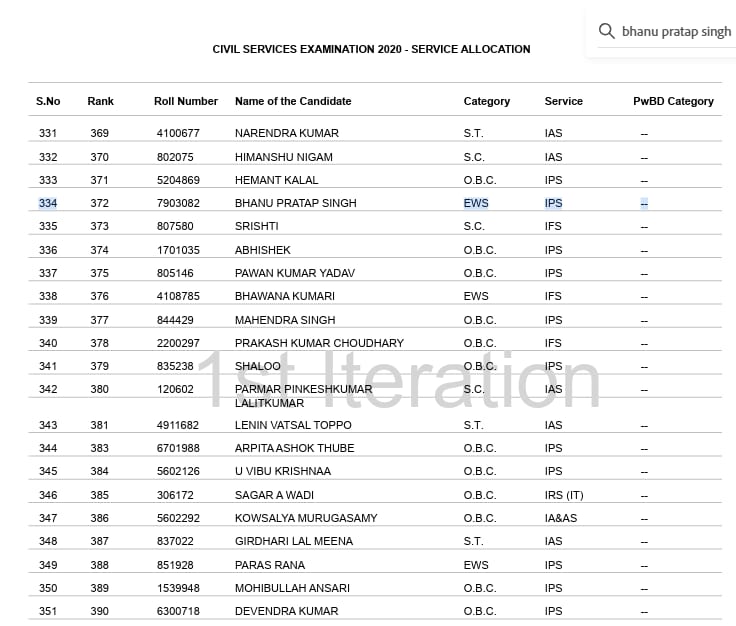This screenshot has width=736, height=626.
Task: Click the 'IFS' service for SRISHTI
Action: 553,226
